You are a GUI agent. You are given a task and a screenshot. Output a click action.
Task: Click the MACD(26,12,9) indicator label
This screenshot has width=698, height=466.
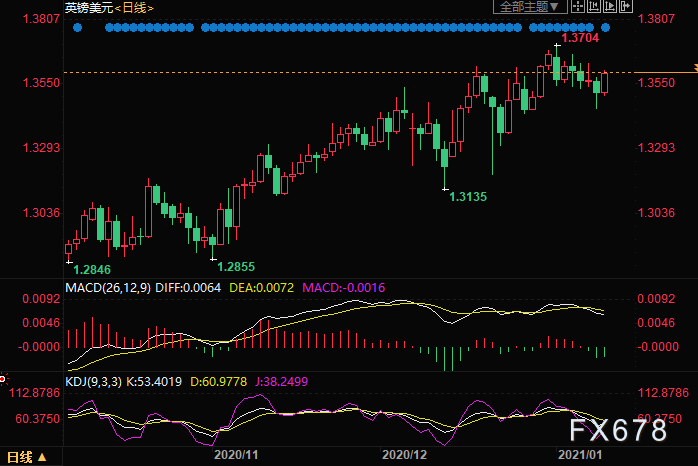[x=109, y=288]
